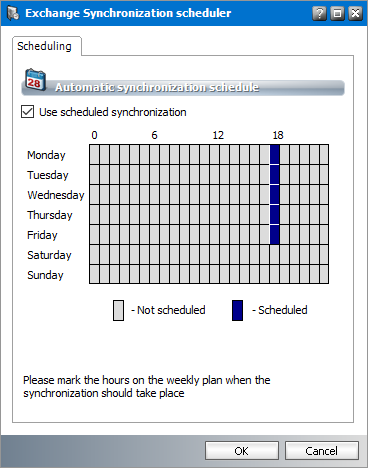Click the help question mark button
Screen dimensions: 368x468
pos(319,13)
